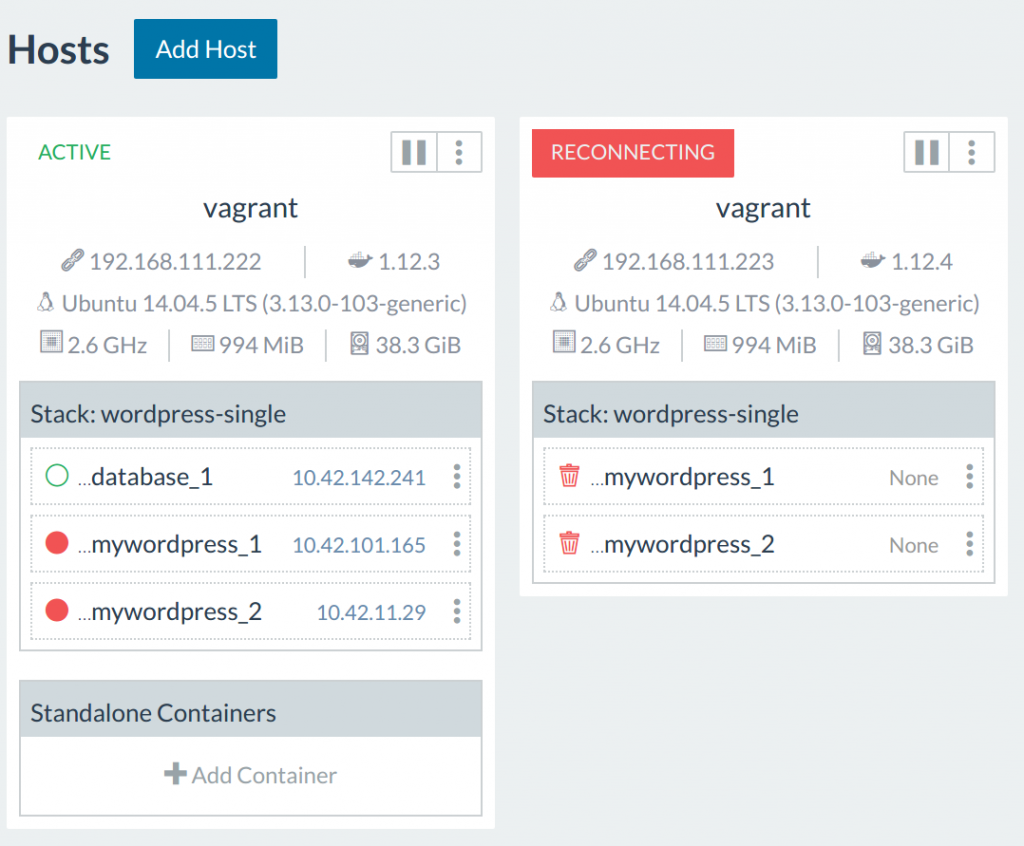Click the trash icon beside mywordpress_1
1024x846 pixels.
(569, 476)
